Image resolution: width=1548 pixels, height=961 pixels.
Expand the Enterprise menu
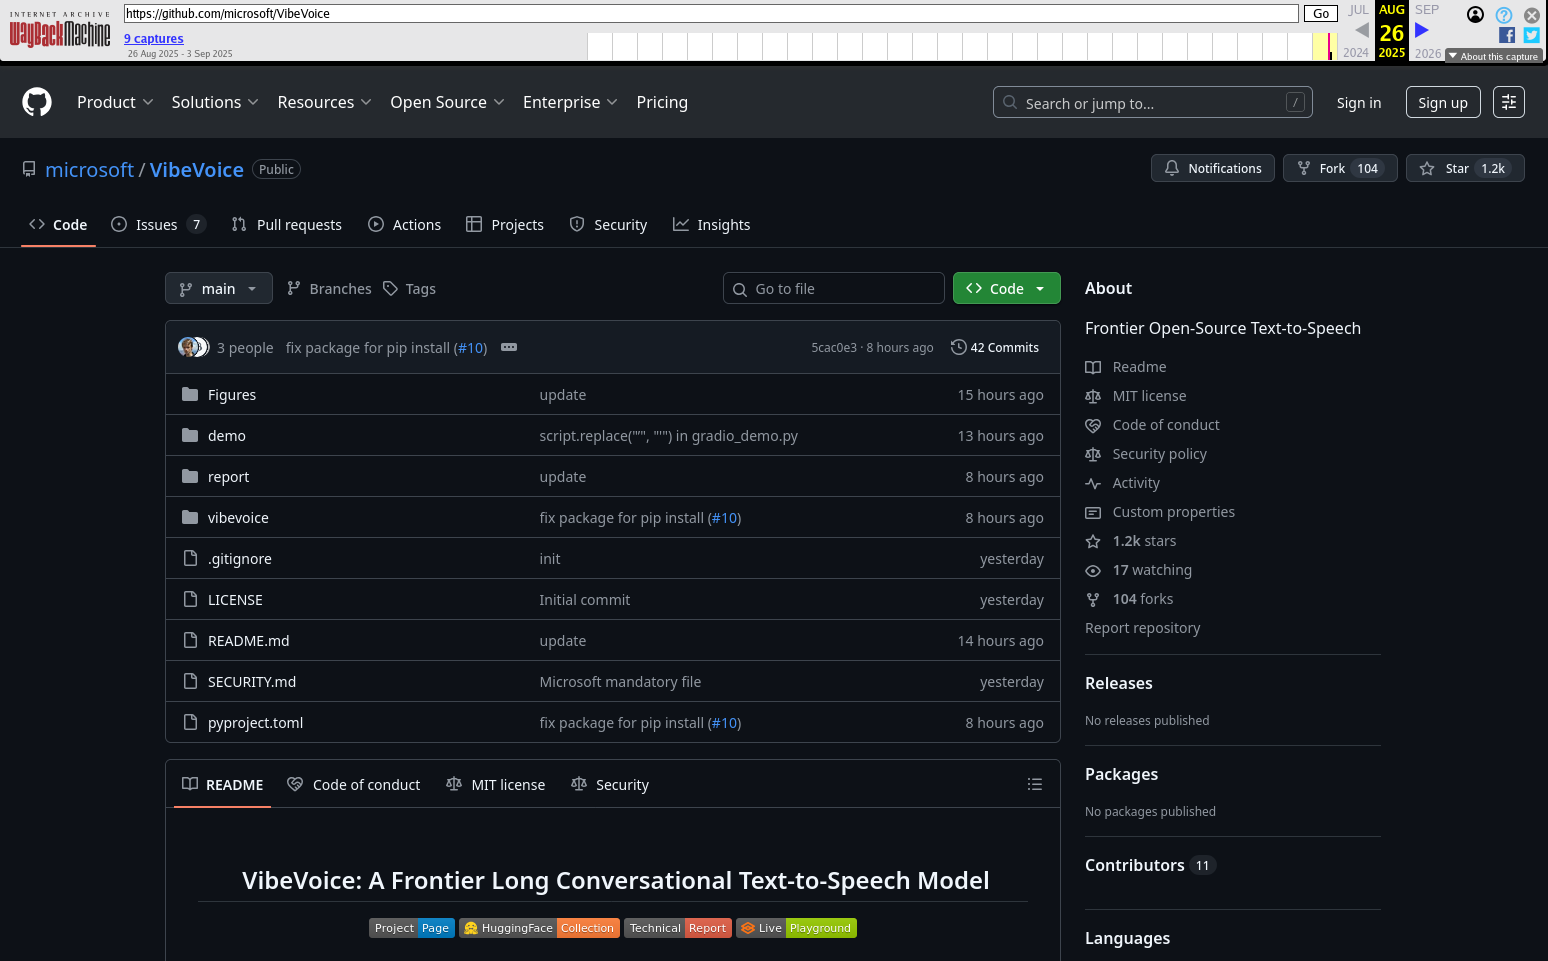571,102
